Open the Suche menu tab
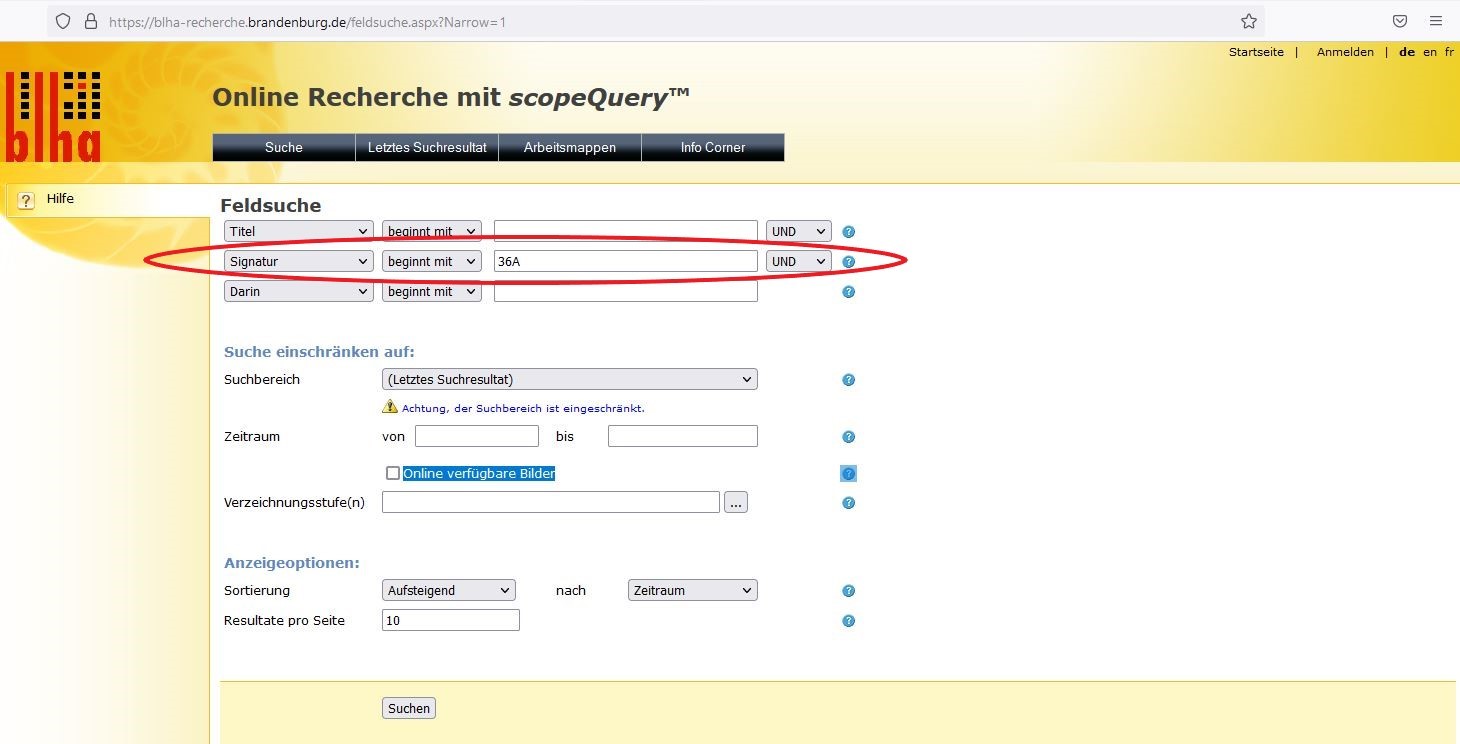This screenshot has height=744, width=1460. click(x=284, y=147)
